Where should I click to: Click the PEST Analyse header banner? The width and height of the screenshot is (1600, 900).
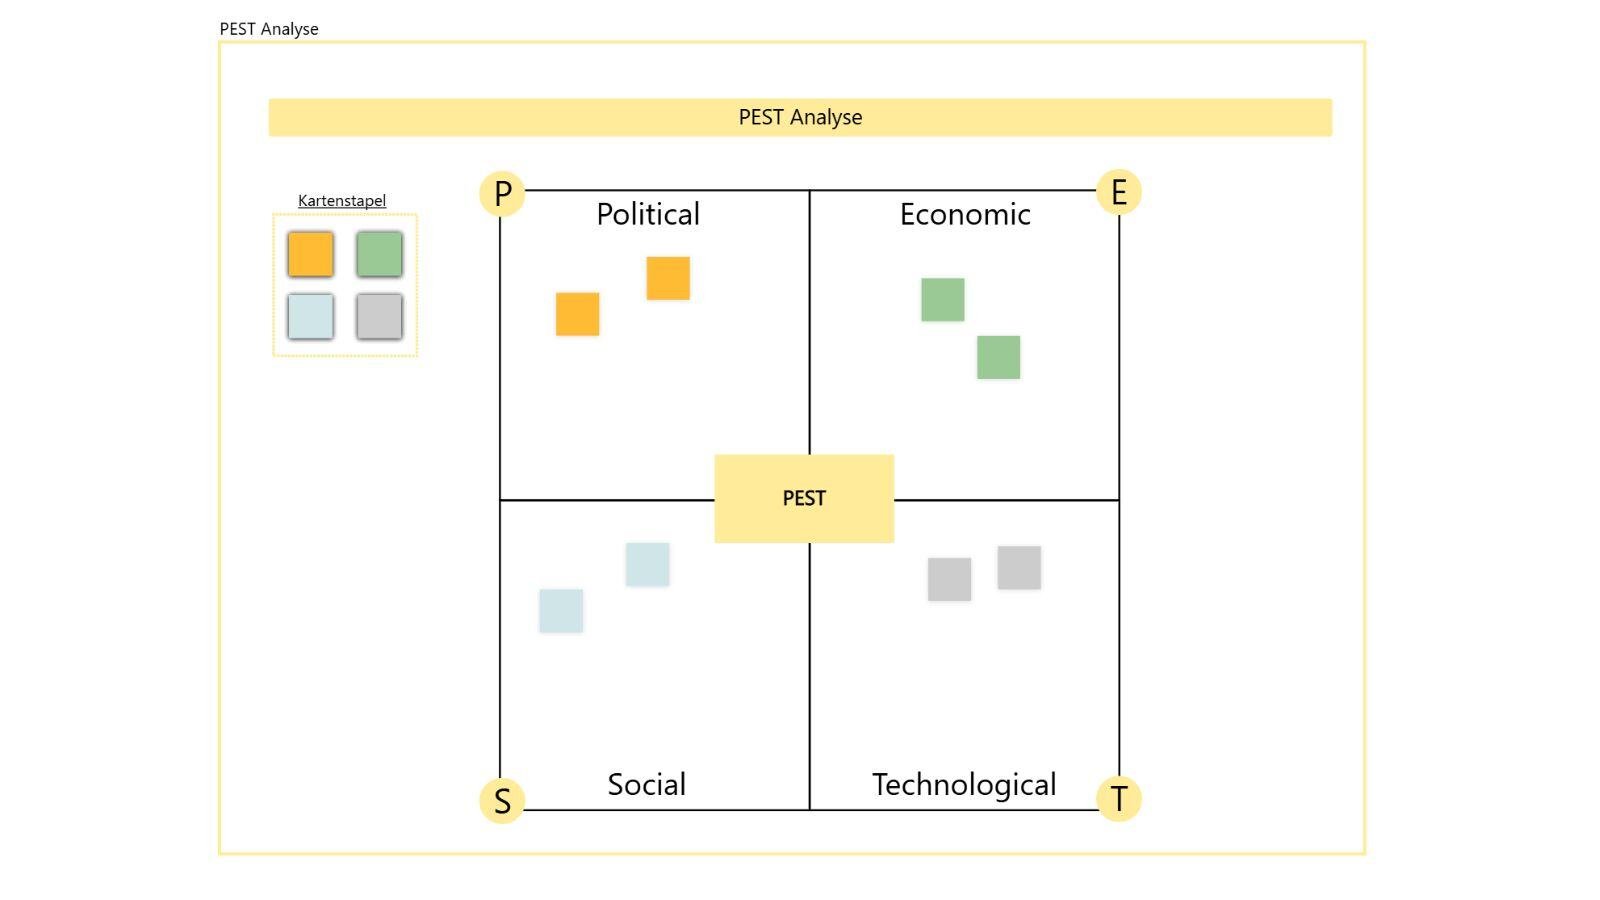[x=800, y=117]
